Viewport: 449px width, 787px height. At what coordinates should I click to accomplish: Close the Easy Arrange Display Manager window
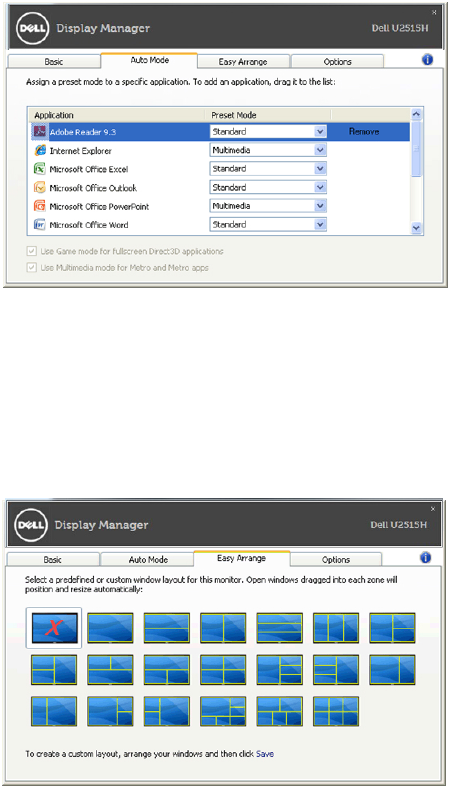click(x=433, y=509)
